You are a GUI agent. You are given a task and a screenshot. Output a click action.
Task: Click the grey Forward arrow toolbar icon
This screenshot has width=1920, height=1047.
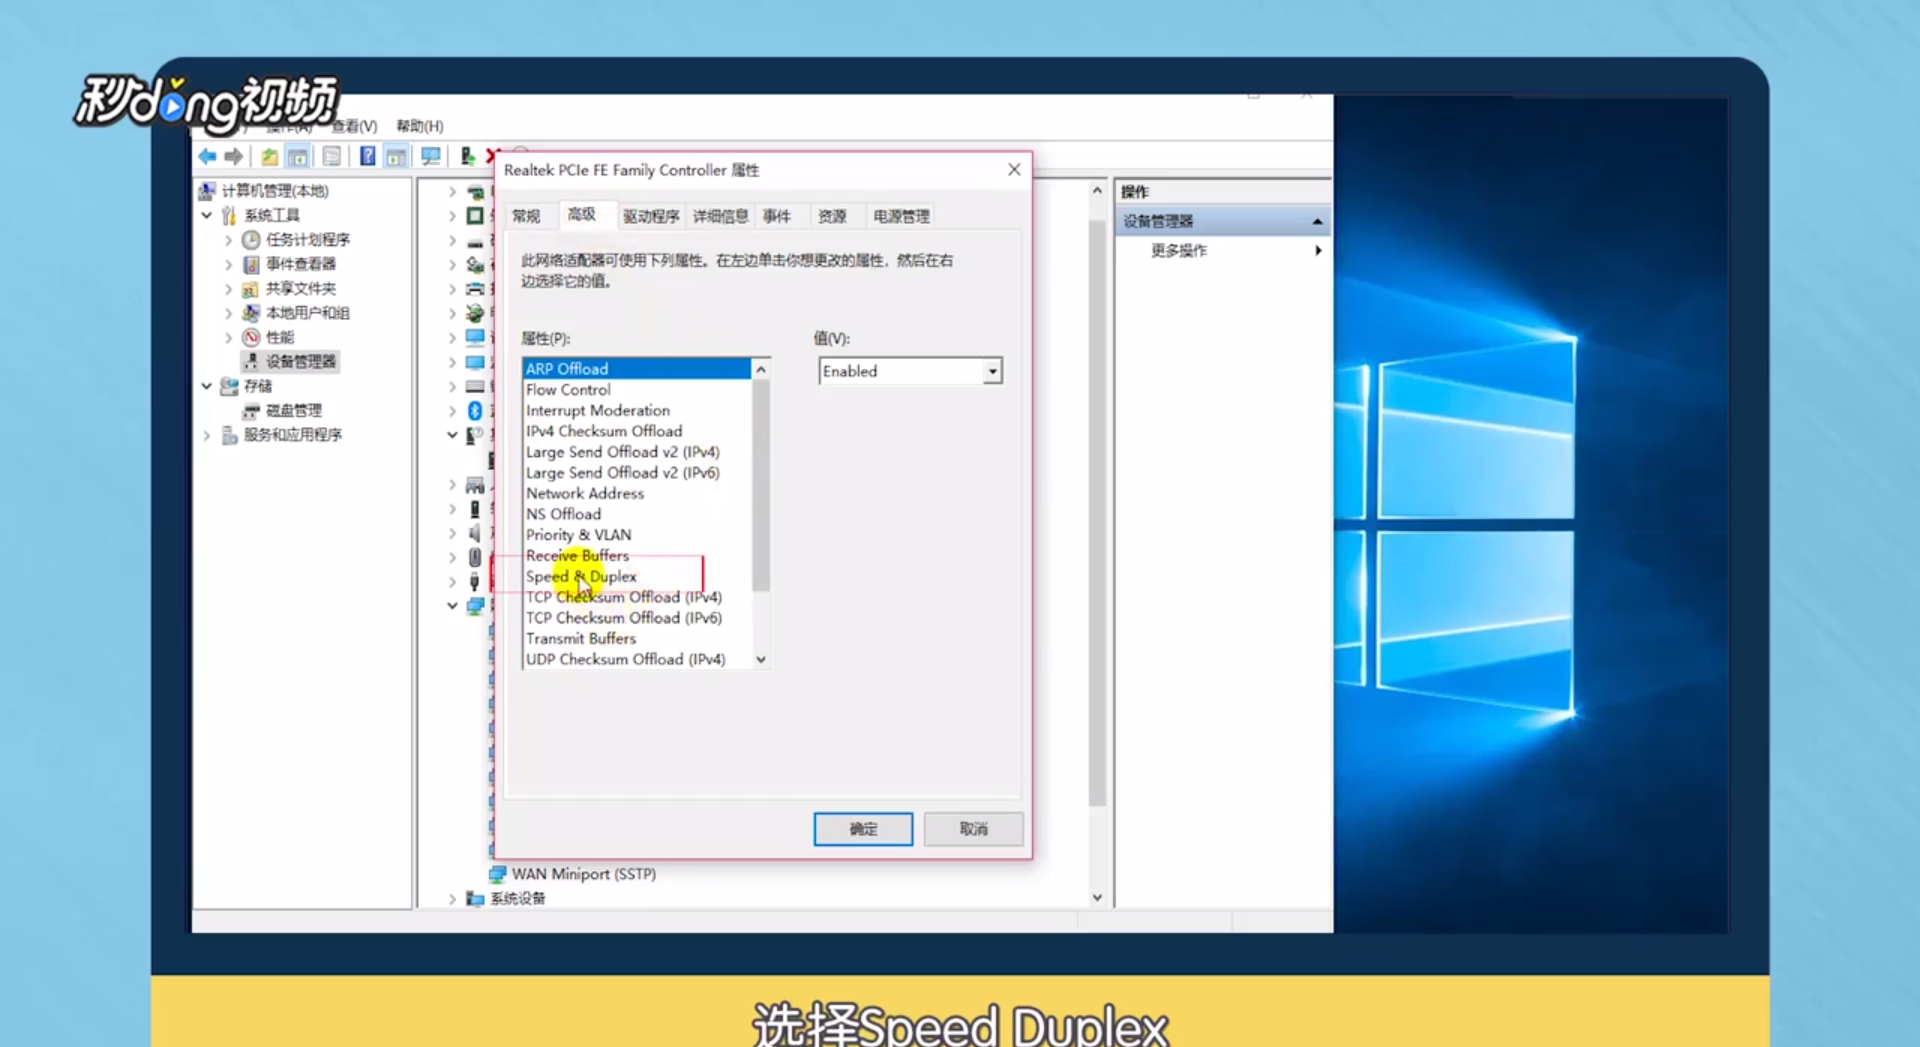234,156
